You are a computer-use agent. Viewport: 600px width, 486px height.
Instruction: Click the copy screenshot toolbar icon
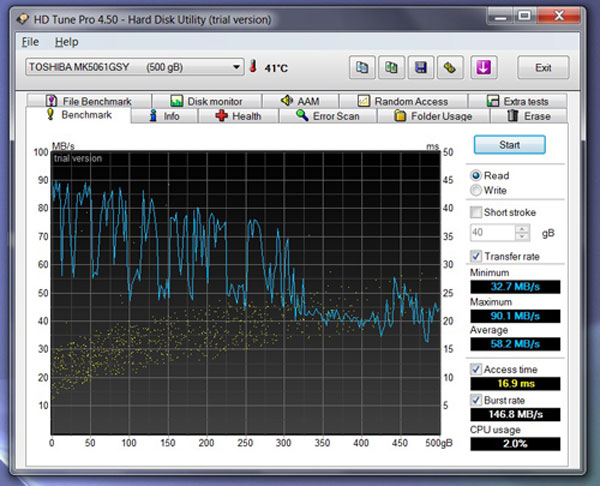pyautogui.click(x=392, y=67)
